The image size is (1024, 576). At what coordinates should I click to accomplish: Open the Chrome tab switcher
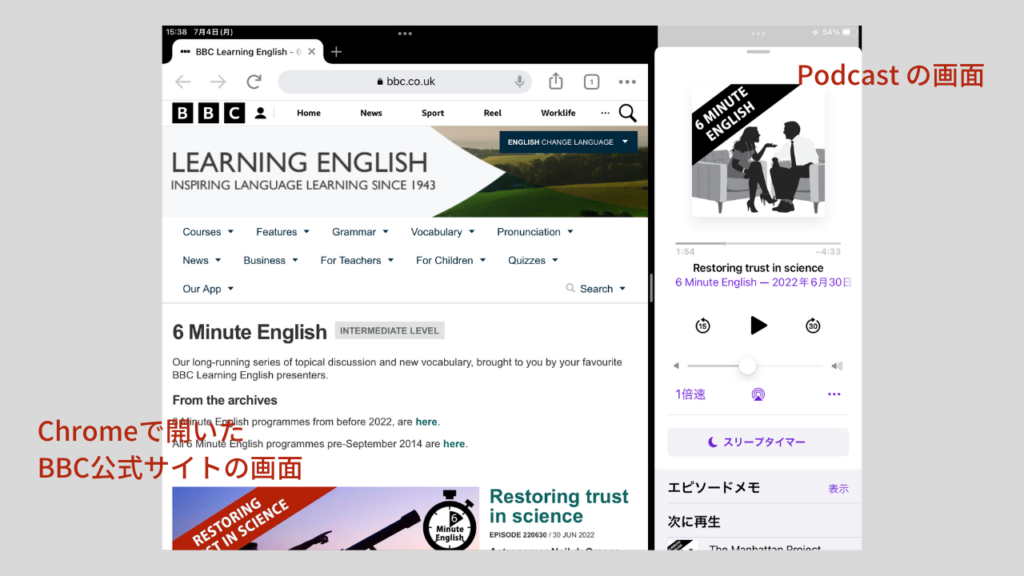point(592,82)
